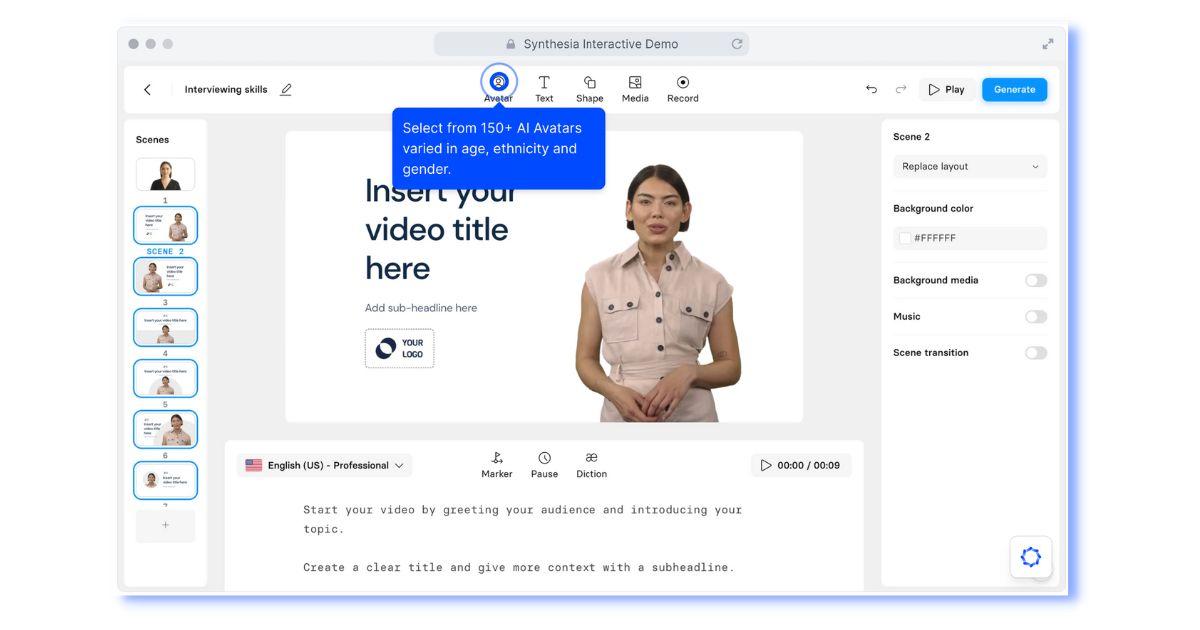Enable the Scene transition toggle
Viewport: 1200px width, 630px height.
1035,353
